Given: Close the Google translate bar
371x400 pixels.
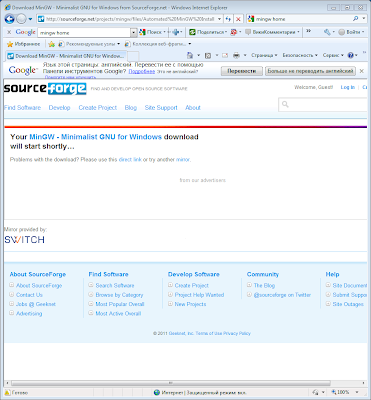Looking at the screenshot, I should 362,71.
